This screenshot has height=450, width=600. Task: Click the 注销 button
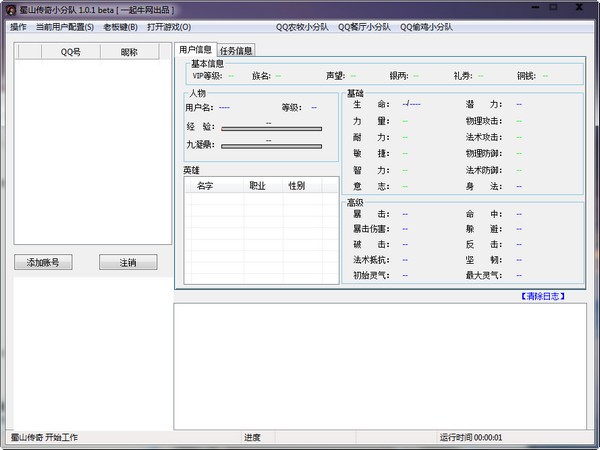tap(128, 262)
